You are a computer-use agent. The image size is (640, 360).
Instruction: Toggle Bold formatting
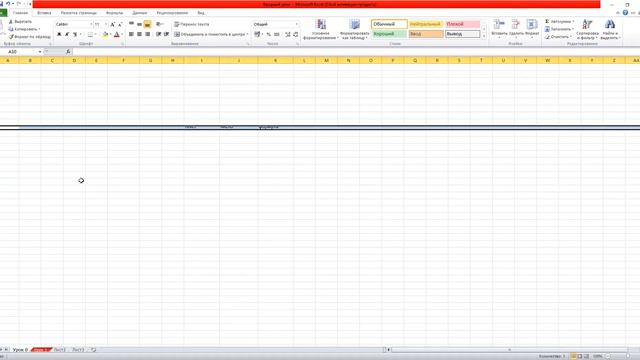(x=59, y=34)
